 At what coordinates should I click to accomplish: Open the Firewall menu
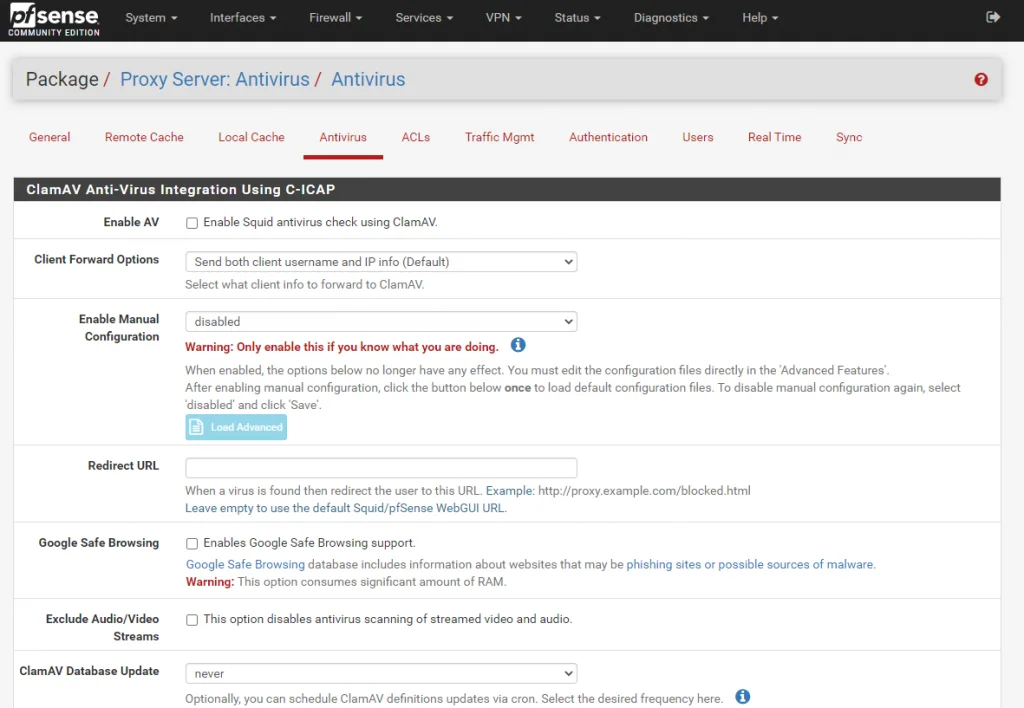pyautogui.click(x=335, y=18)
